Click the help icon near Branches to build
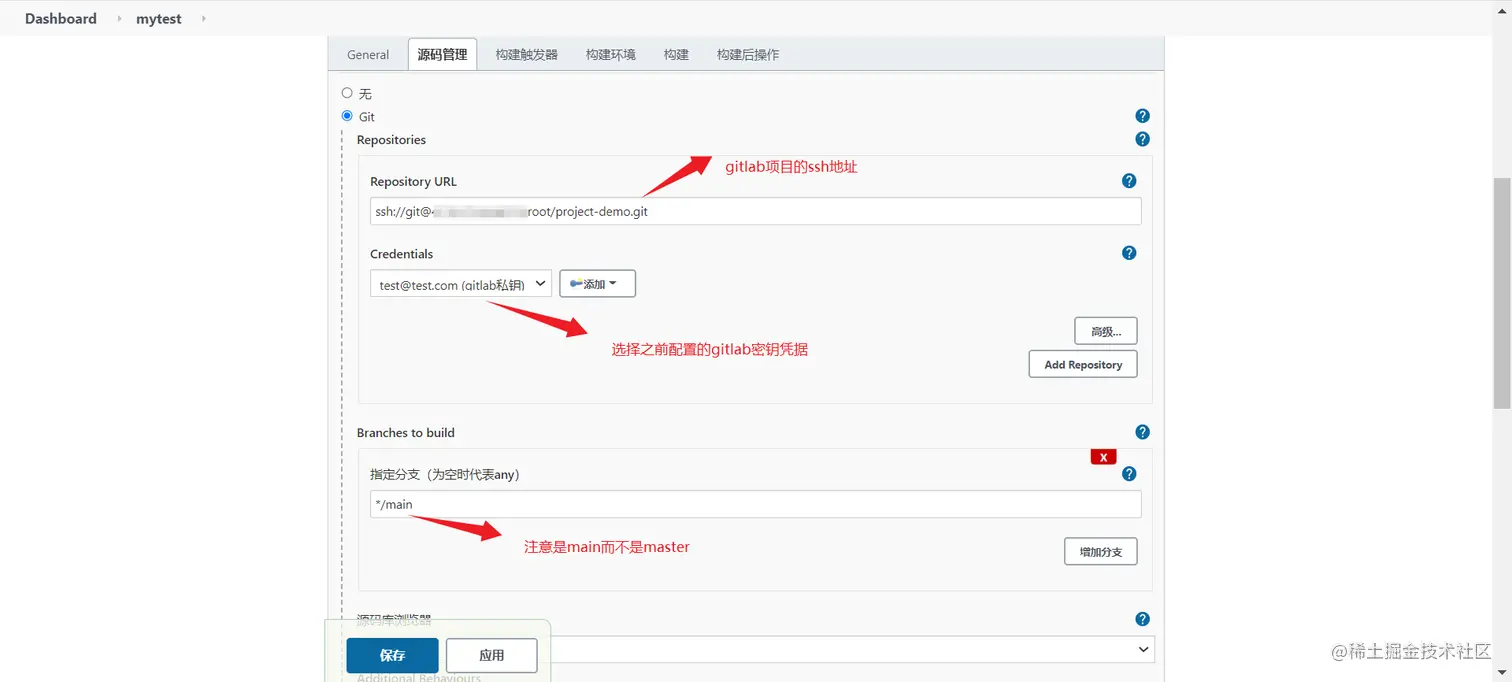1512x682 pixels. point(1142,432)
